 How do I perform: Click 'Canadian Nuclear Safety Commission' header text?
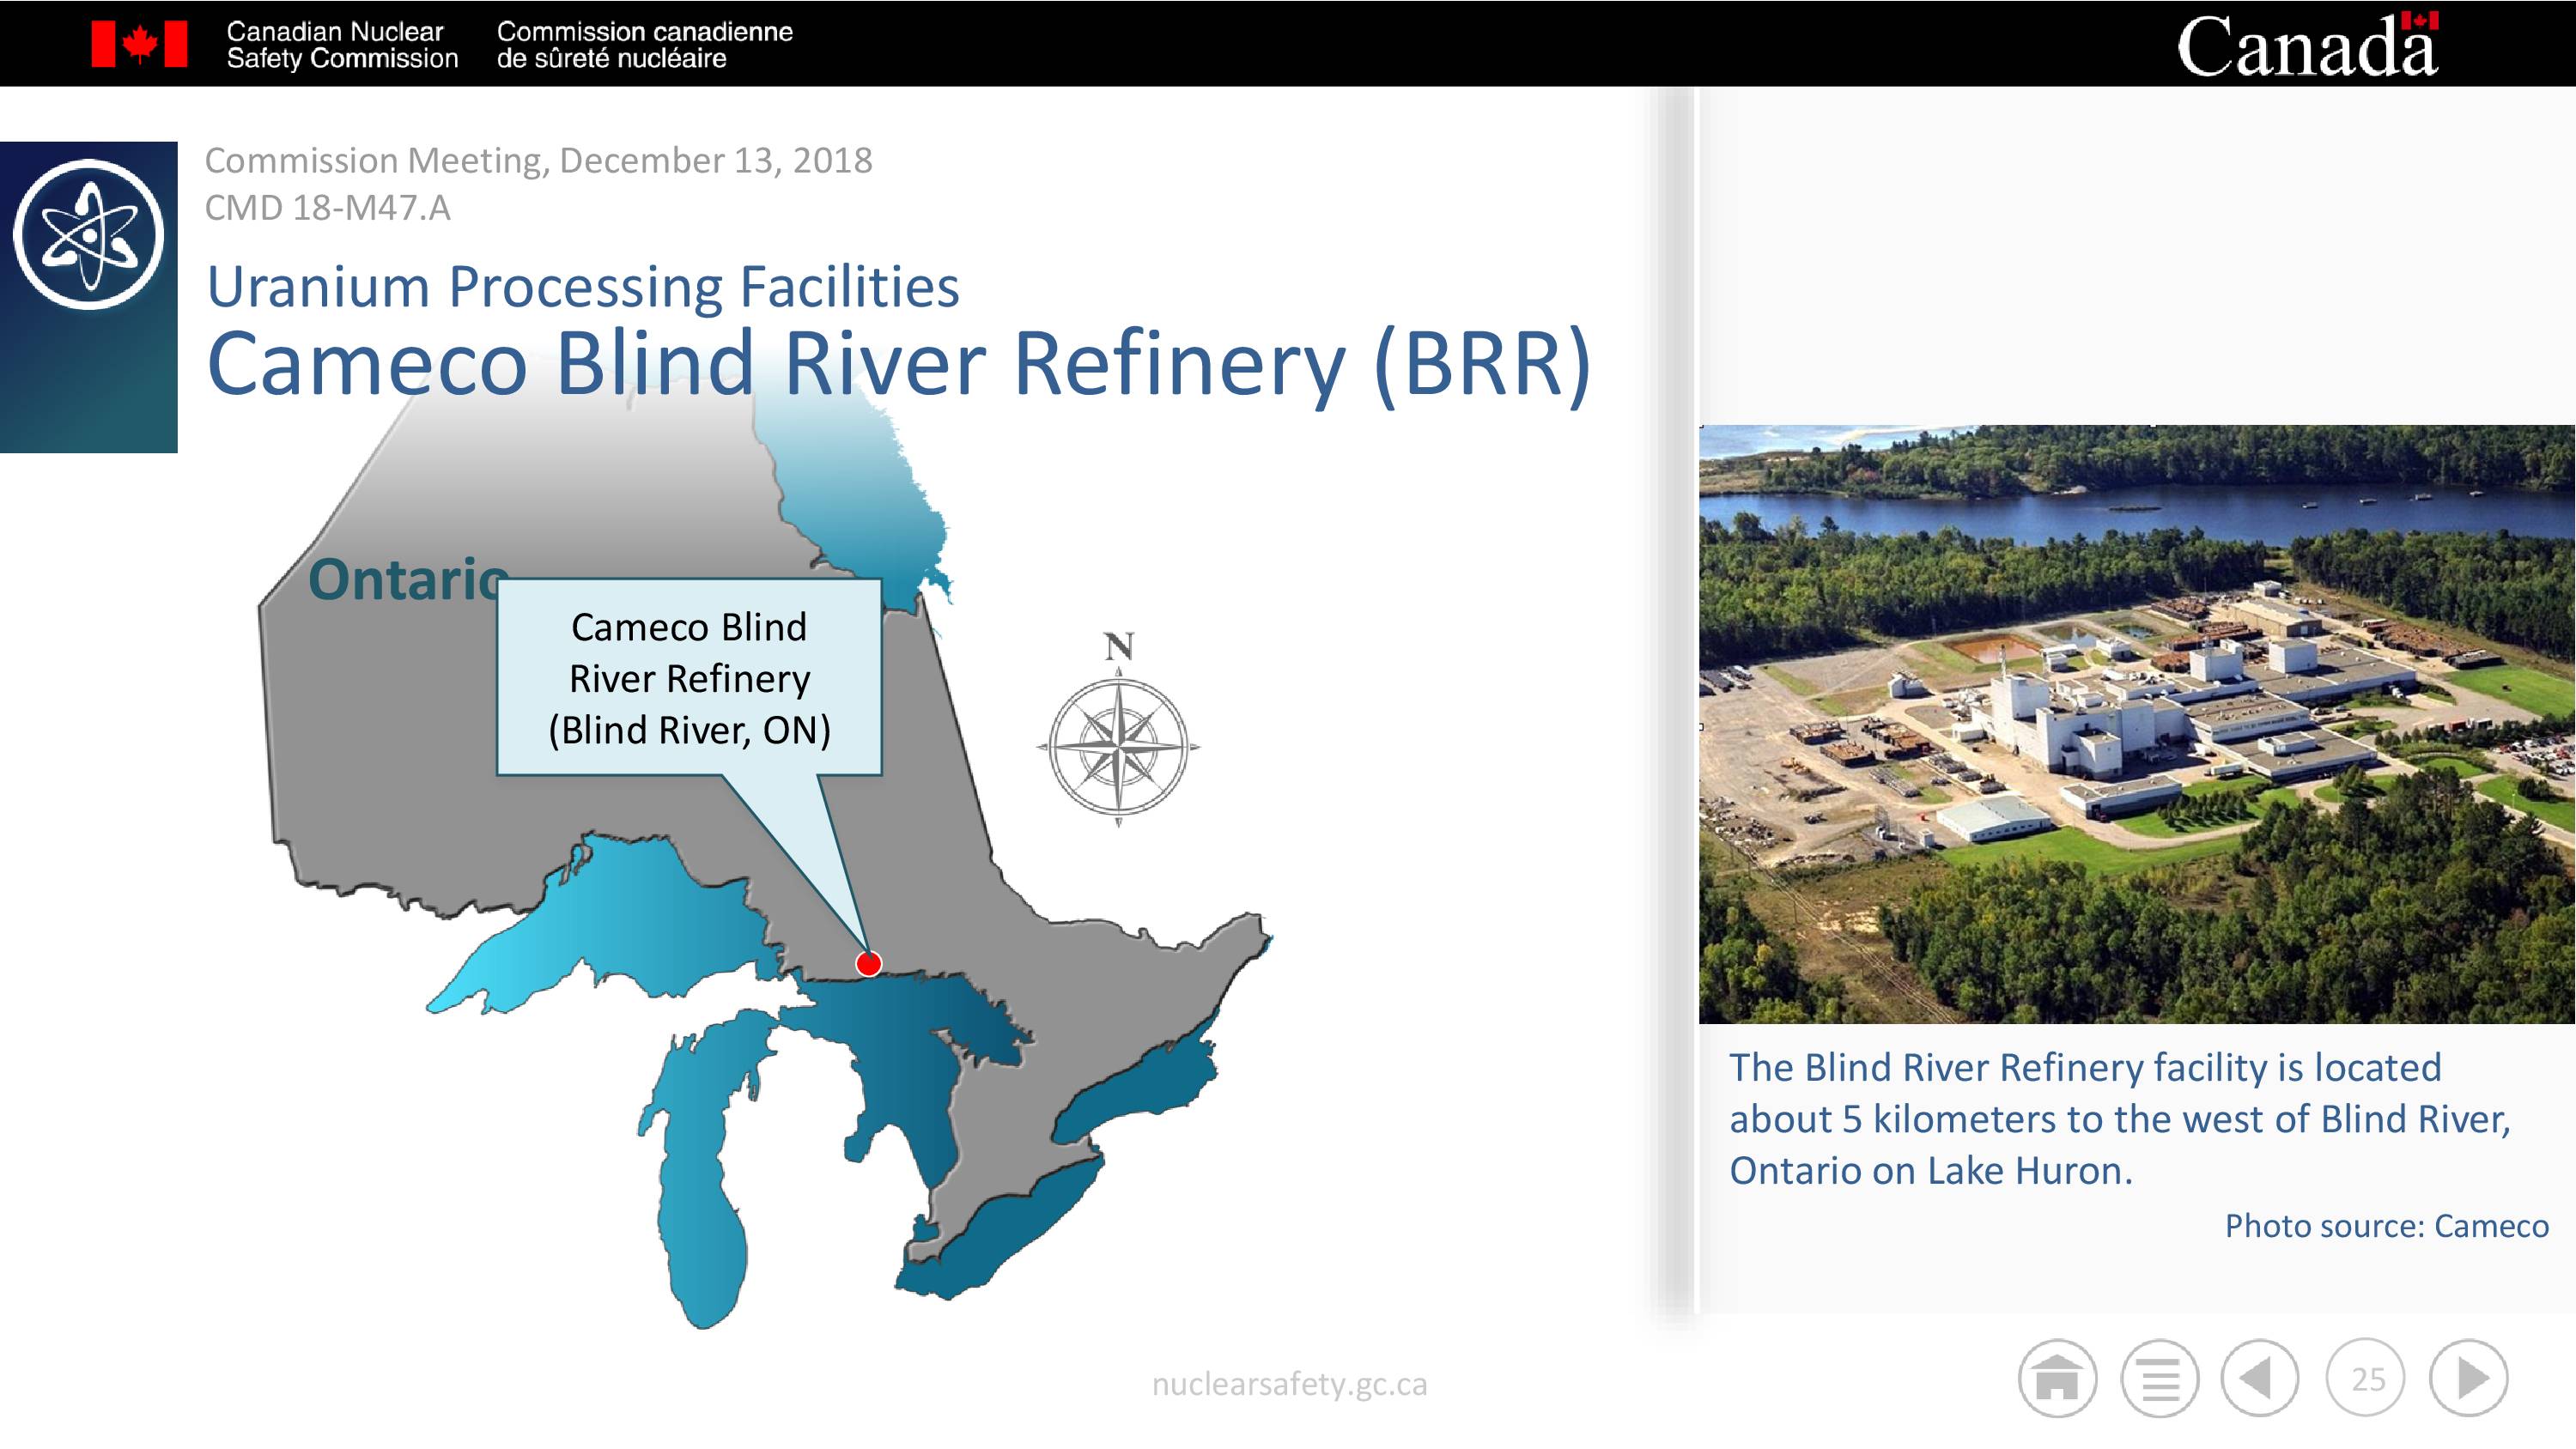[x=342, y=45]
